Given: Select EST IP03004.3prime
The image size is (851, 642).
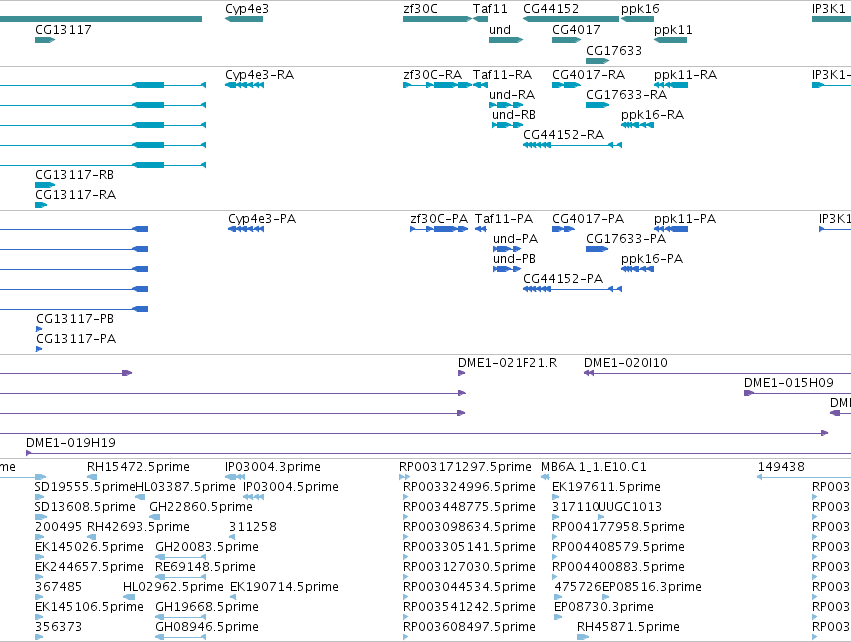Looking at the screenshot, I should pos(234,477).
